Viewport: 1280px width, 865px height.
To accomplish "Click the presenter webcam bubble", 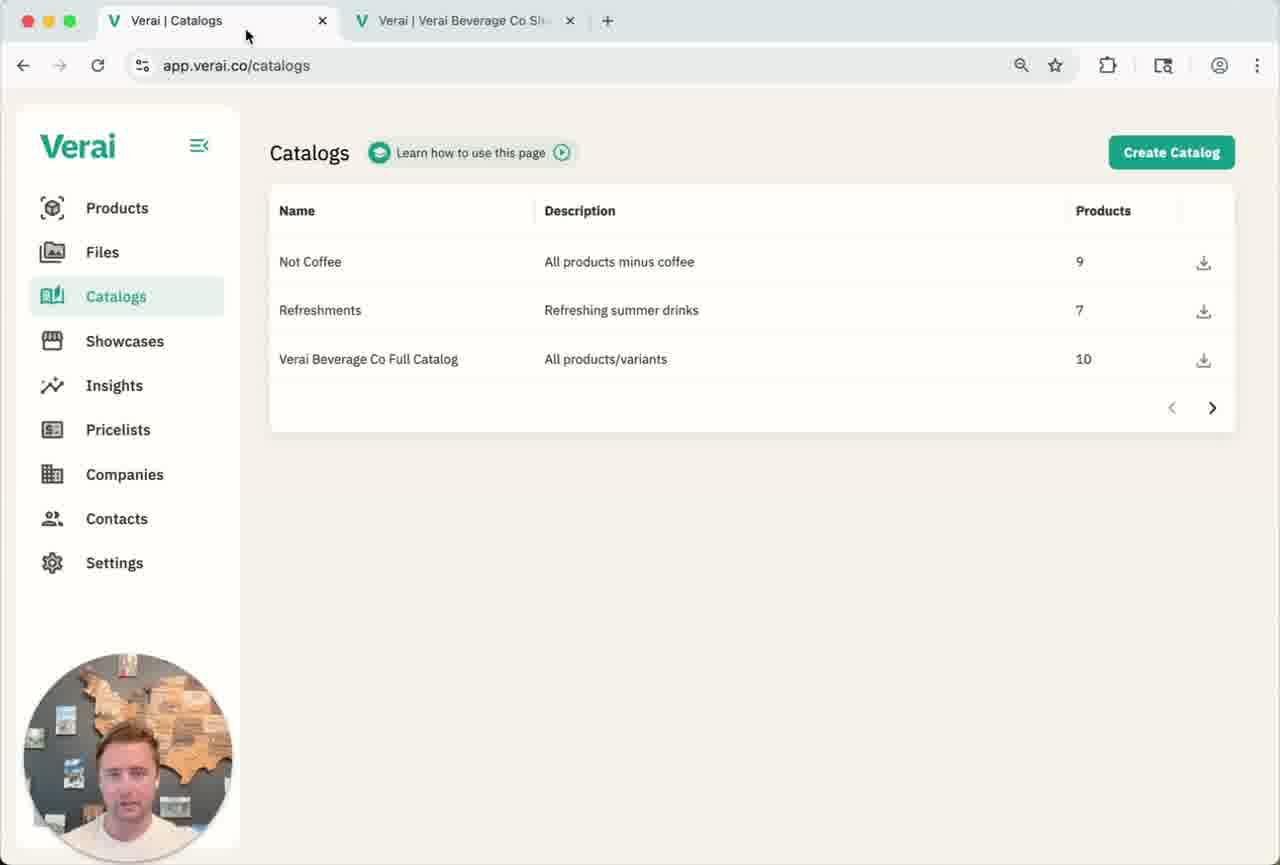I will (128, 758).
